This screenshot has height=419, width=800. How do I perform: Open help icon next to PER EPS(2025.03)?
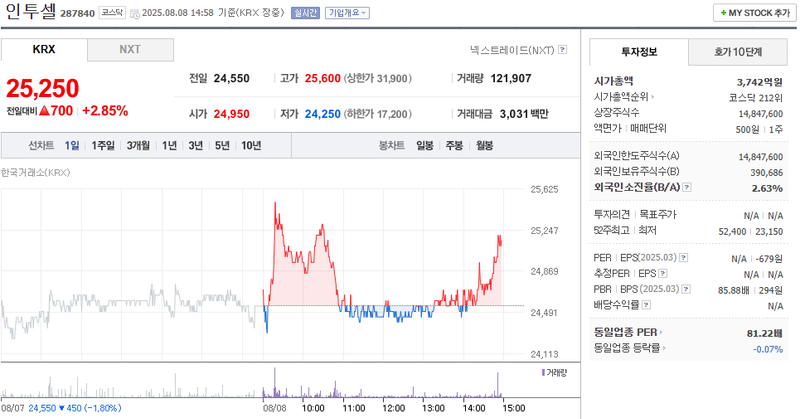[x=684, y=258]
